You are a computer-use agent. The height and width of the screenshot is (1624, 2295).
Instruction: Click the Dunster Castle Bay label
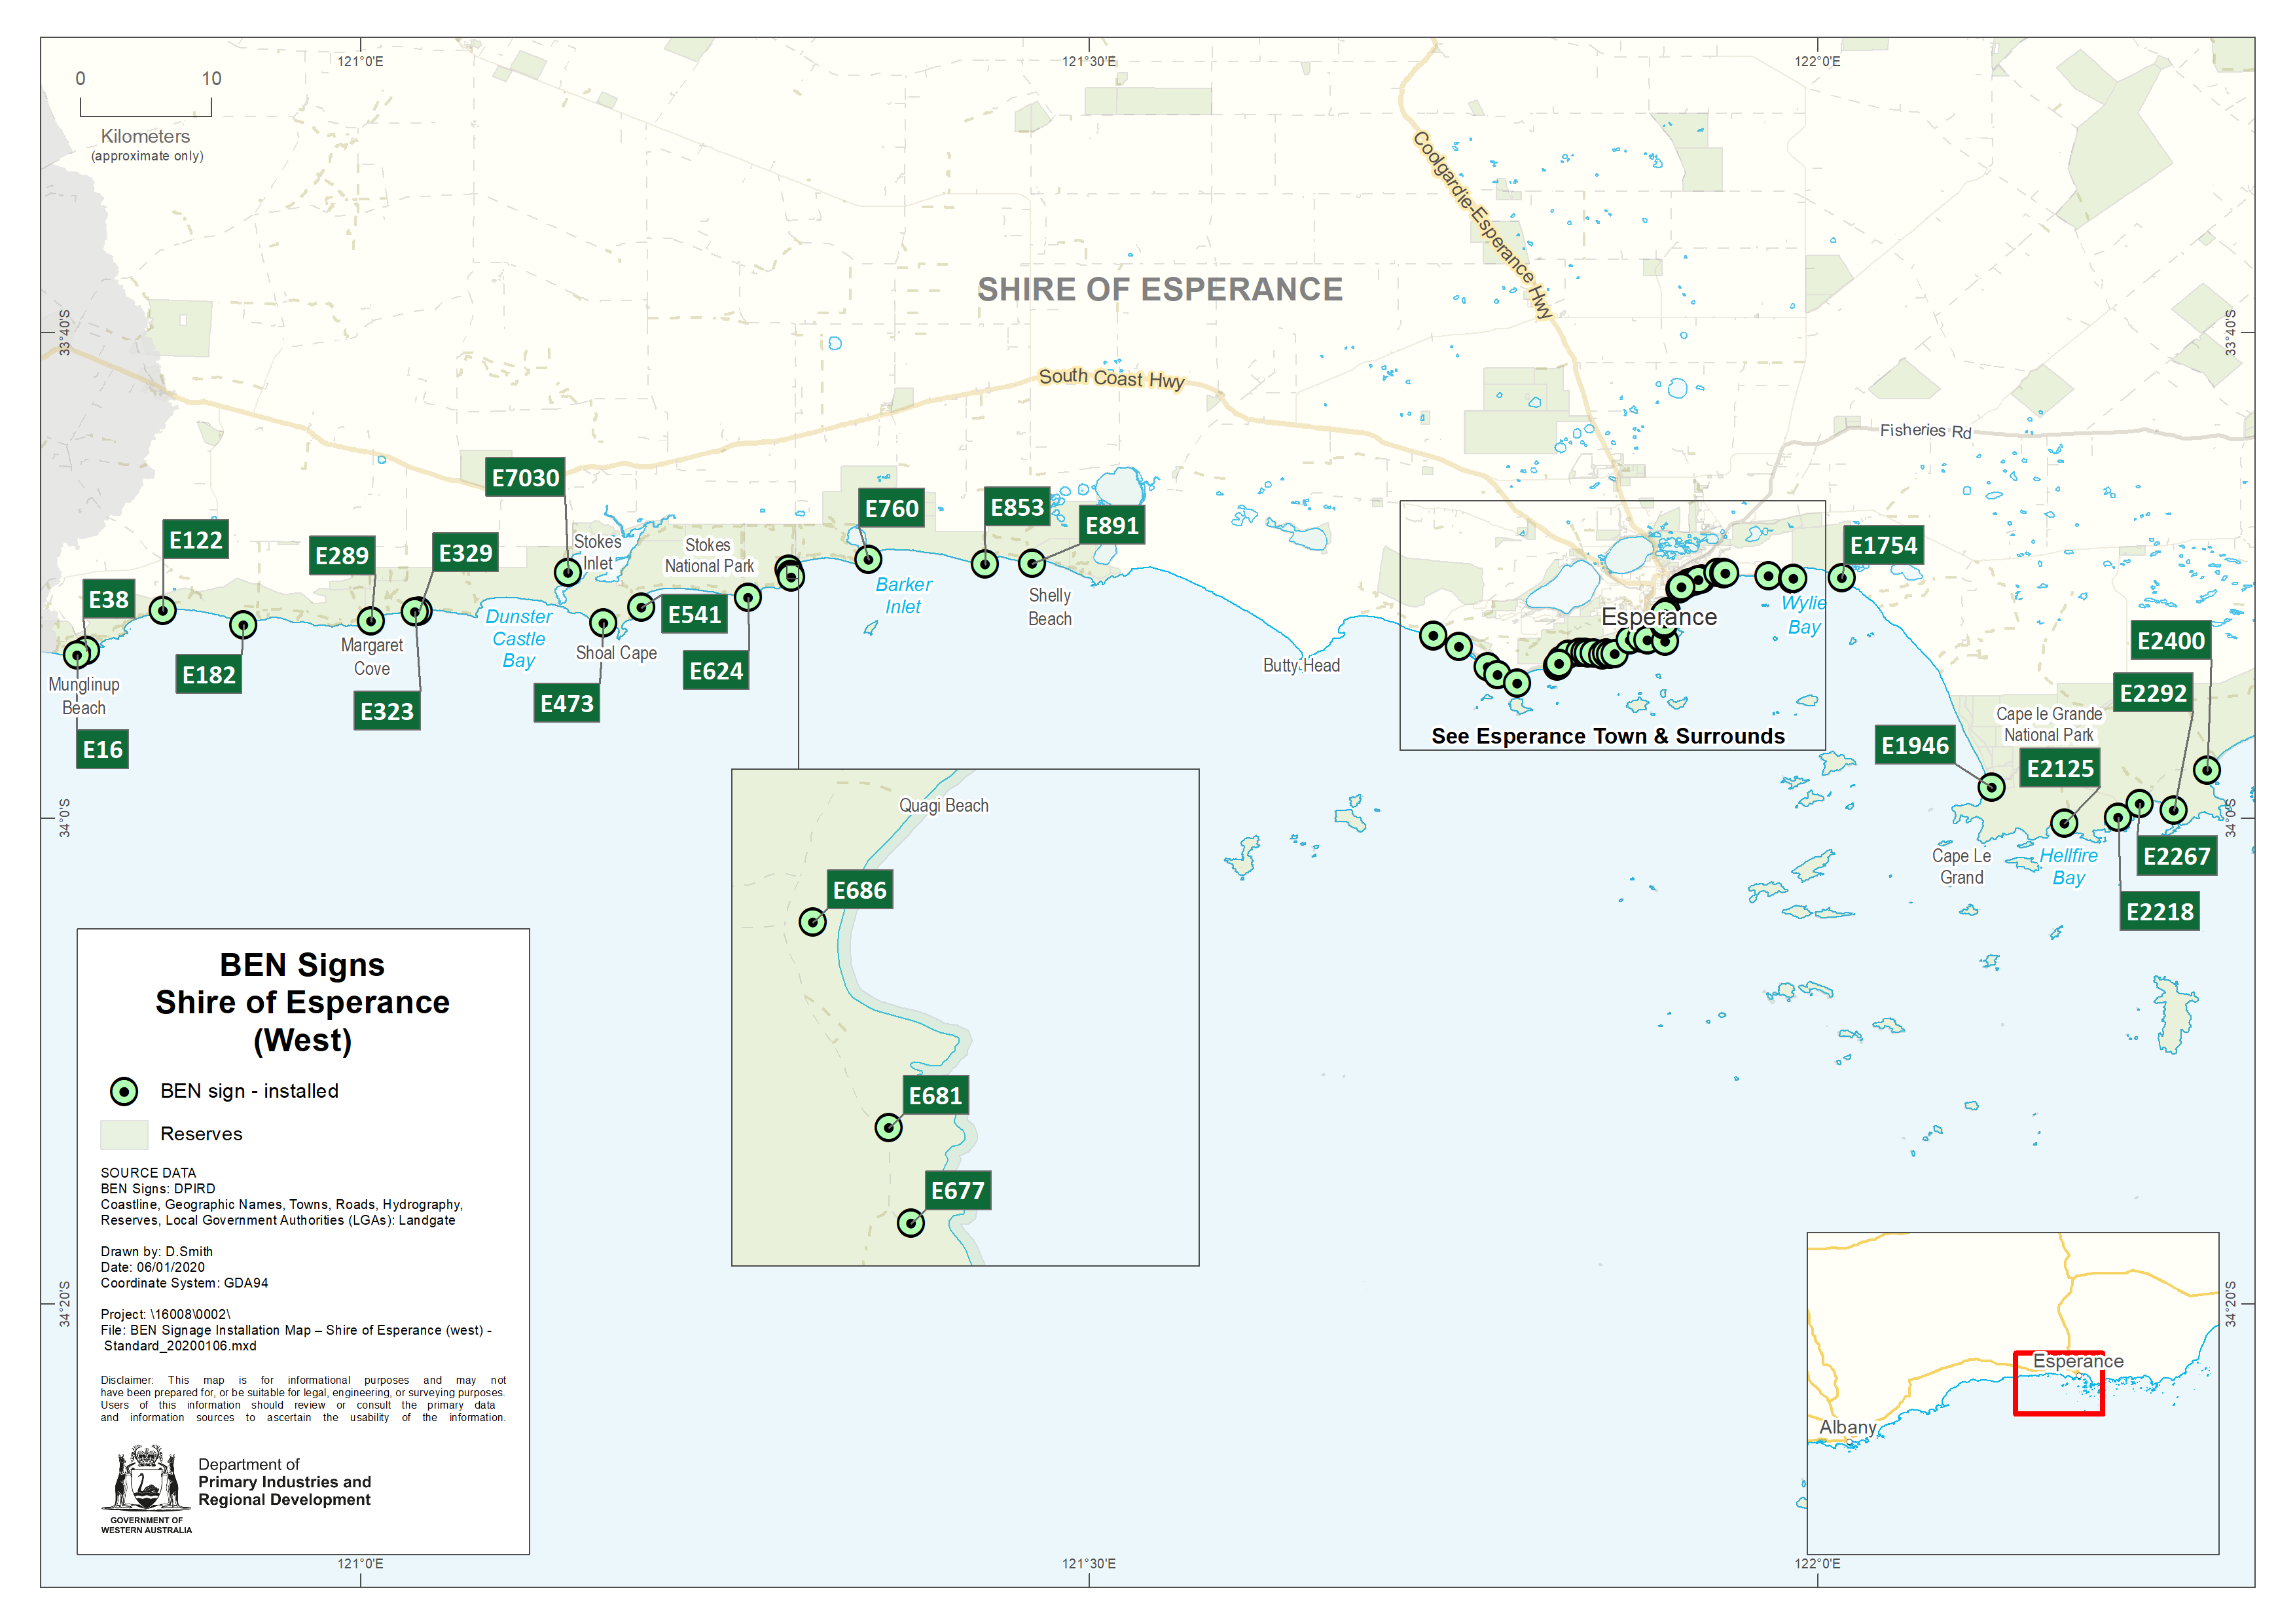click(518, 639)
